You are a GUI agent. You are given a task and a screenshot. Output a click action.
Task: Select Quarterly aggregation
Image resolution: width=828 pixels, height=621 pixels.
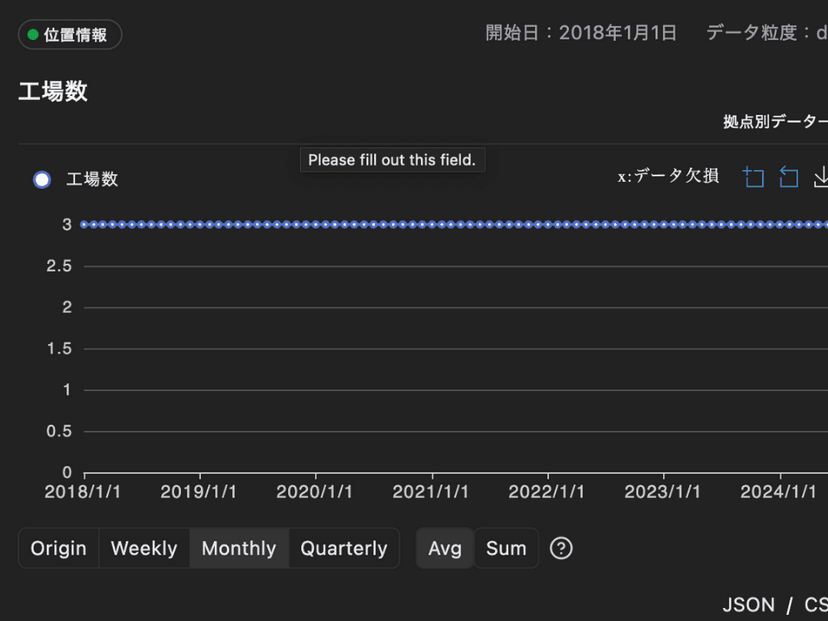coord(344,548)
